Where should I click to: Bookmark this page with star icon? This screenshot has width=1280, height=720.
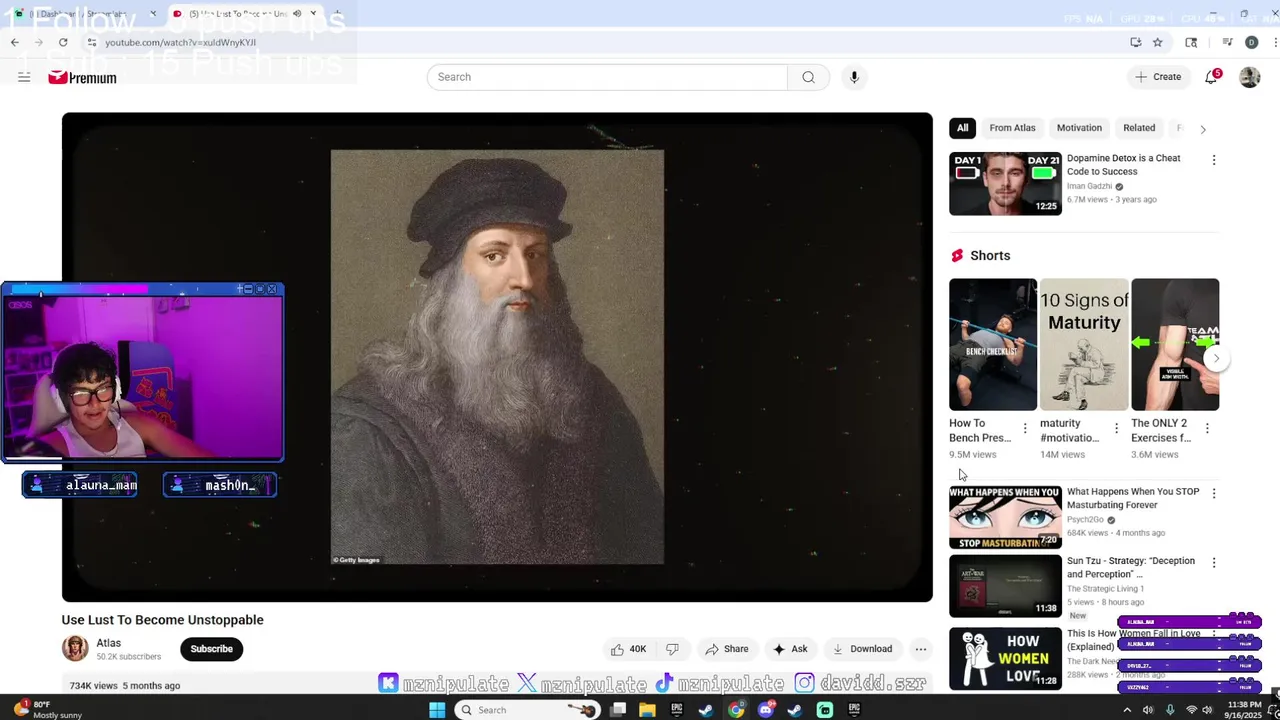point(1157,42)
